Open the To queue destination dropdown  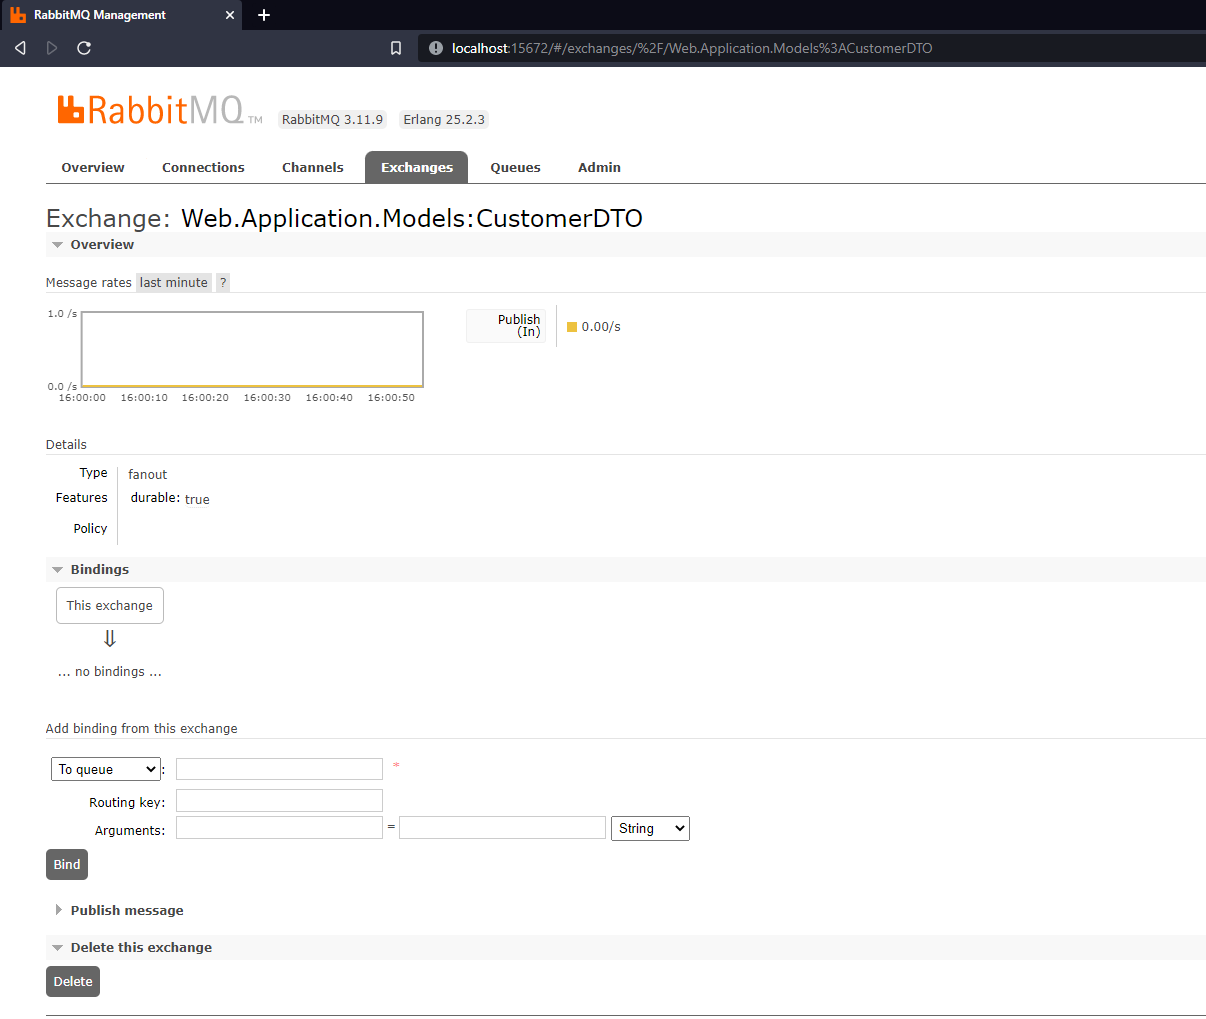click(x=106, y=769)
